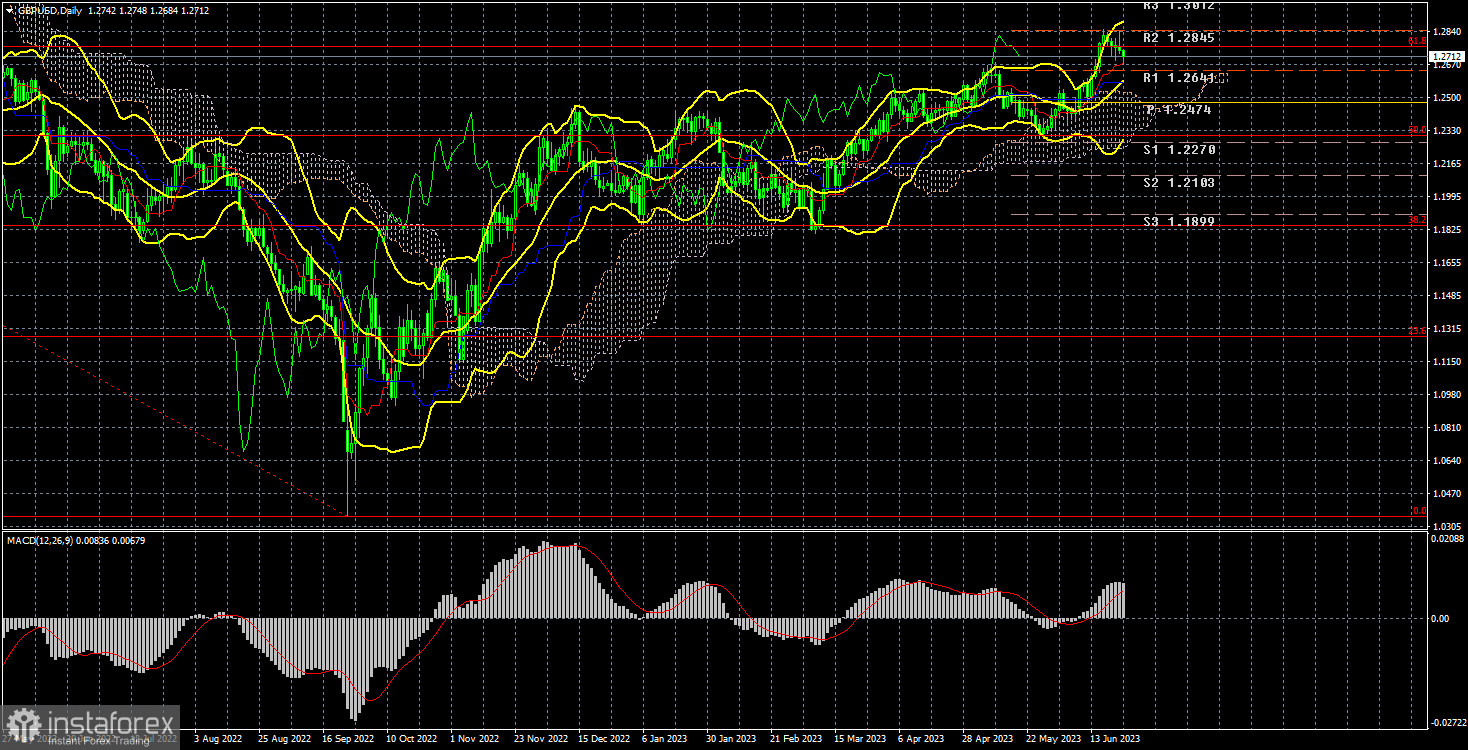1468x750 pixels.
Task: Click the OHLC values 1.2742 1.2748 1.2684 1.2712
Action: click(x=150, y=9)
